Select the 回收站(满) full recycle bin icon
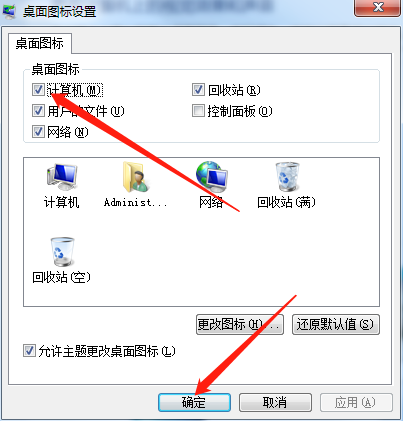This screenshot has width=403, height=421. click(x=287, y=176)
